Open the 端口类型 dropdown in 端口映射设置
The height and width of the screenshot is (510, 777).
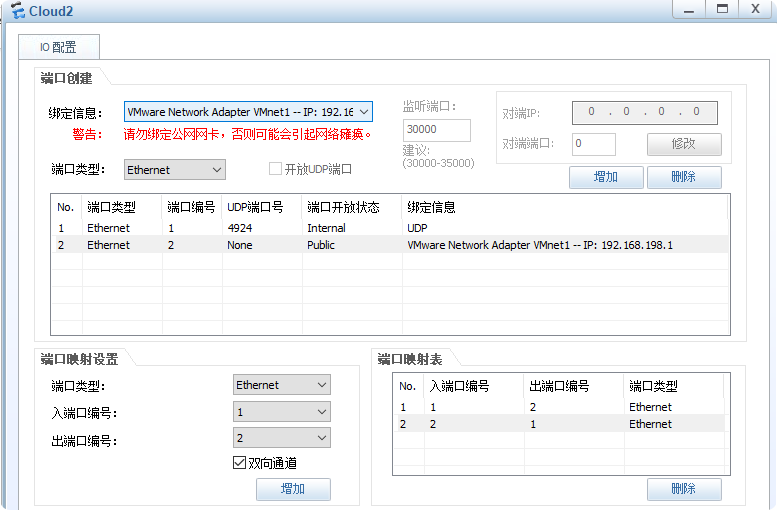click(281, 385)
